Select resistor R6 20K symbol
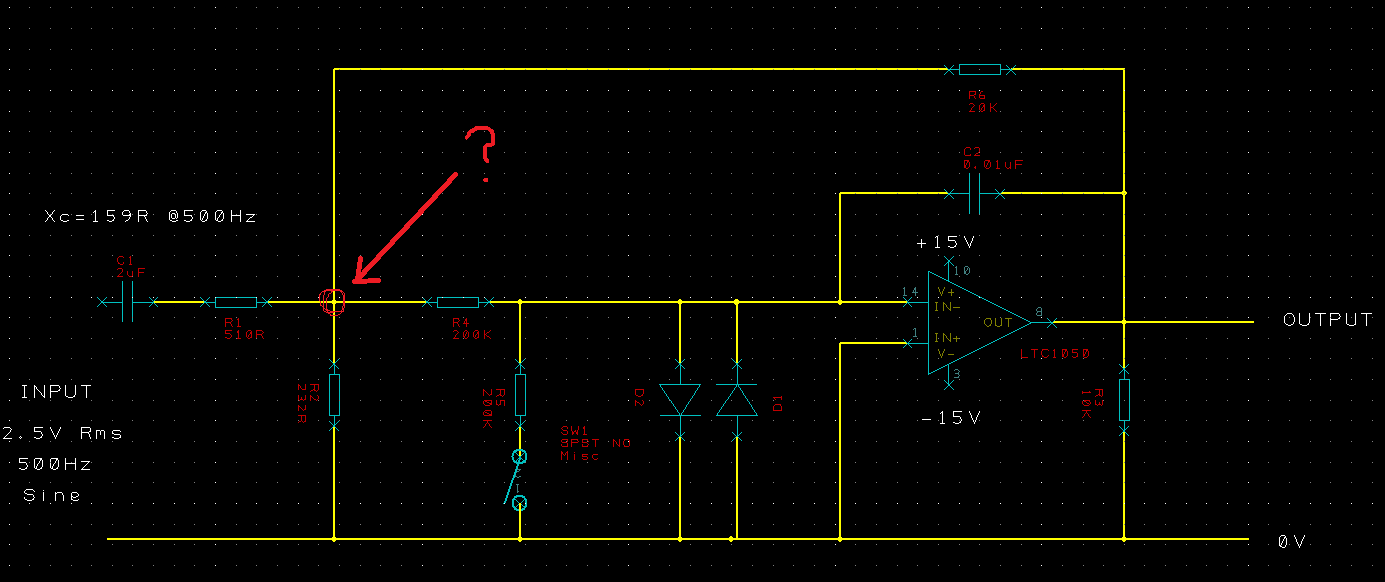The height and width of the screenshot is (582, 1385). [979, 70]
